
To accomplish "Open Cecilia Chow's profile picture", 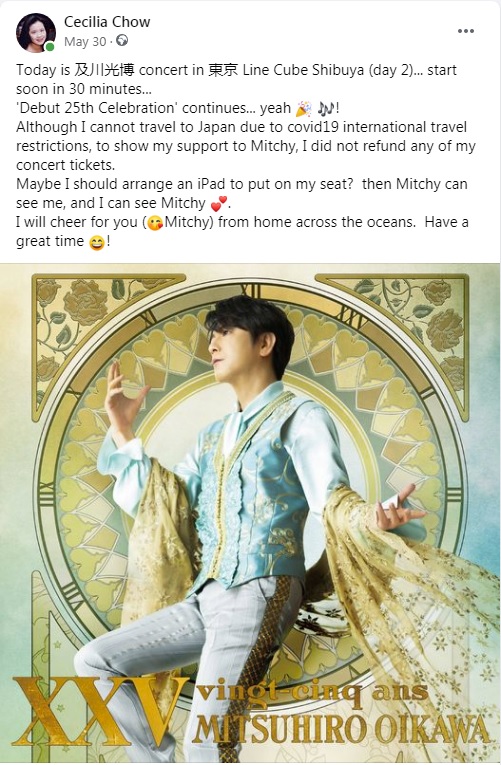I will (36, 32).
